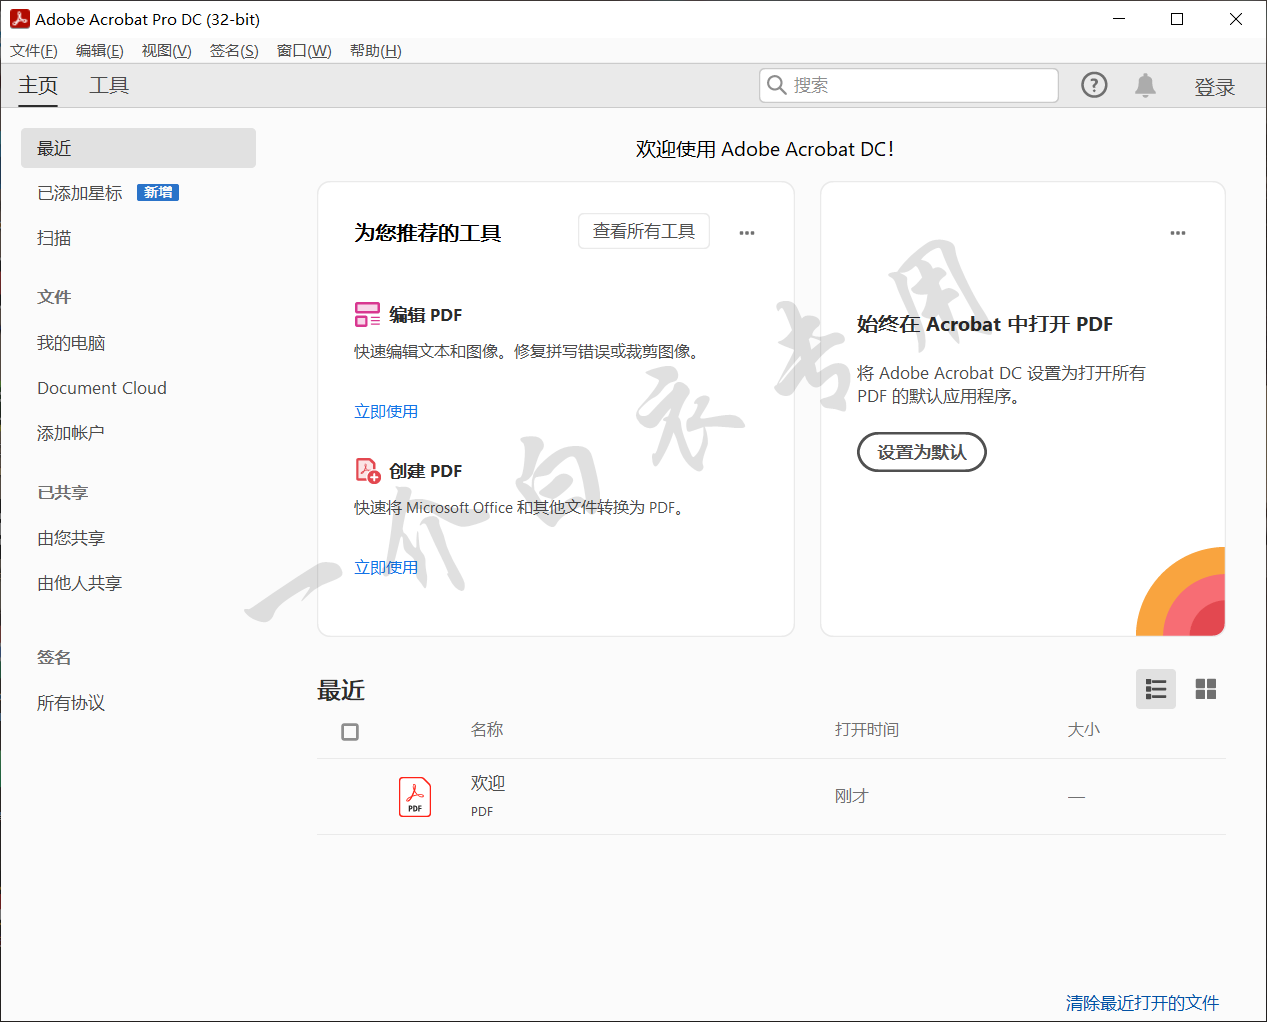This screenshot has height=1022, width=1267.
Task: Sort by the 名称 column header
Action: tap(487, 730)
